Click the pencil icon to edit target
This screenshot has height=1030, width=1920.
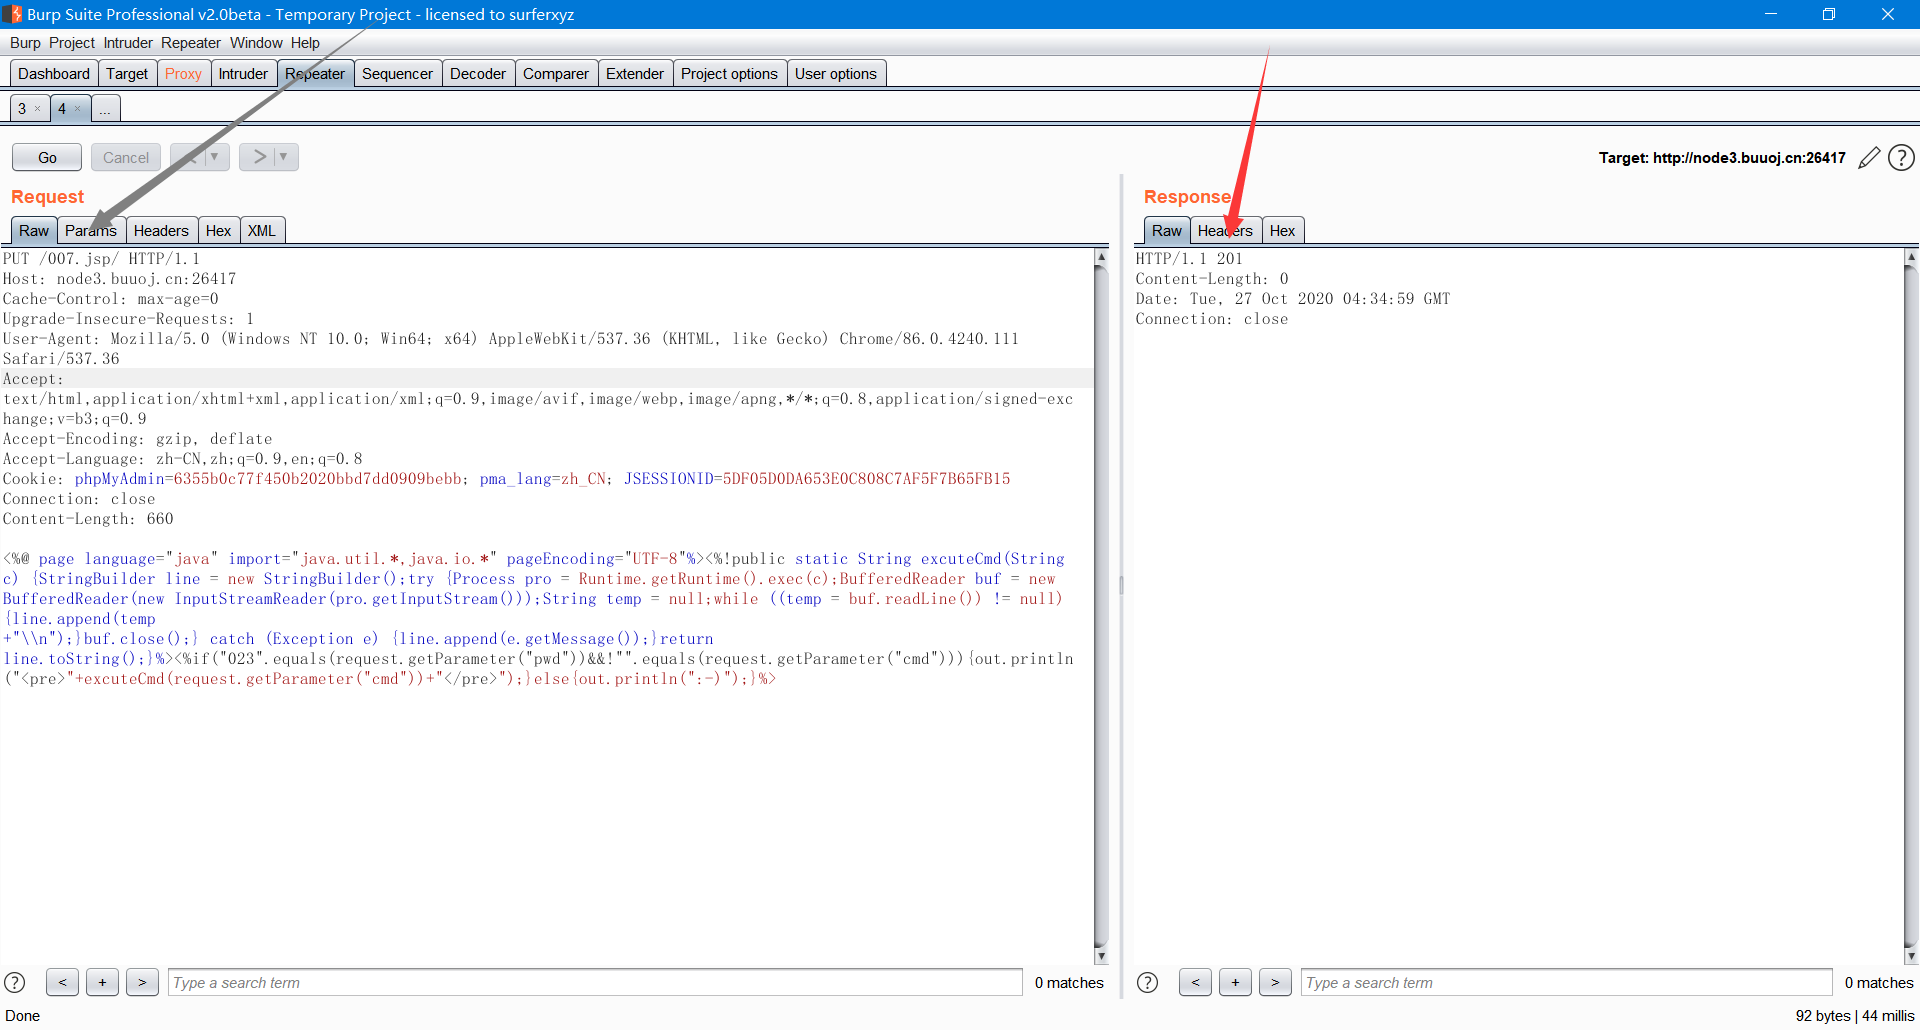click(x=1869, y=158)
